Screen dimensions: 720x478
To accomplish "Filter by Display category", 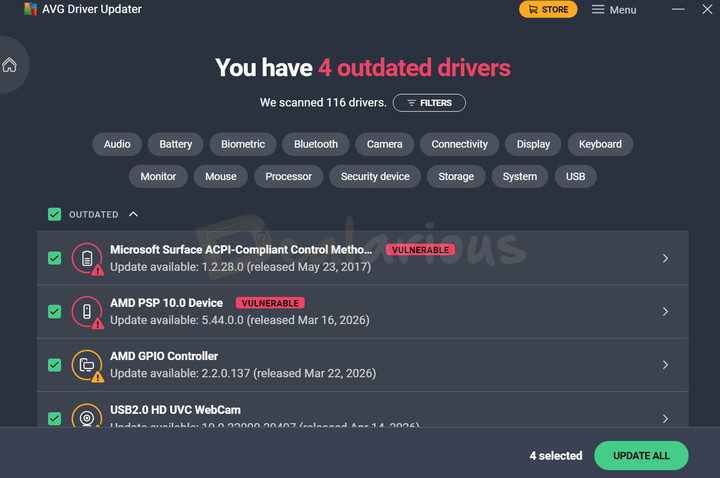I will [533, 144].
